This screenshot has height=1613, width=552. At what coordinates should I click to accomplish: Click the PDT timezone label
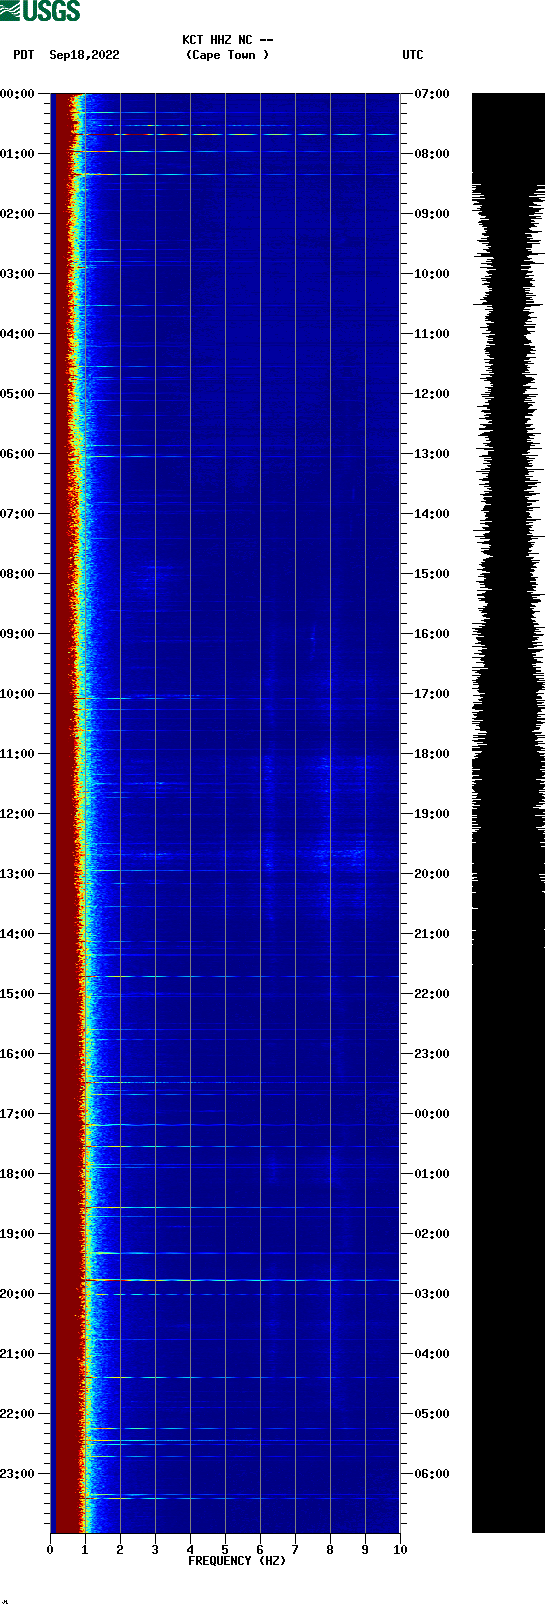coord(24,55)
